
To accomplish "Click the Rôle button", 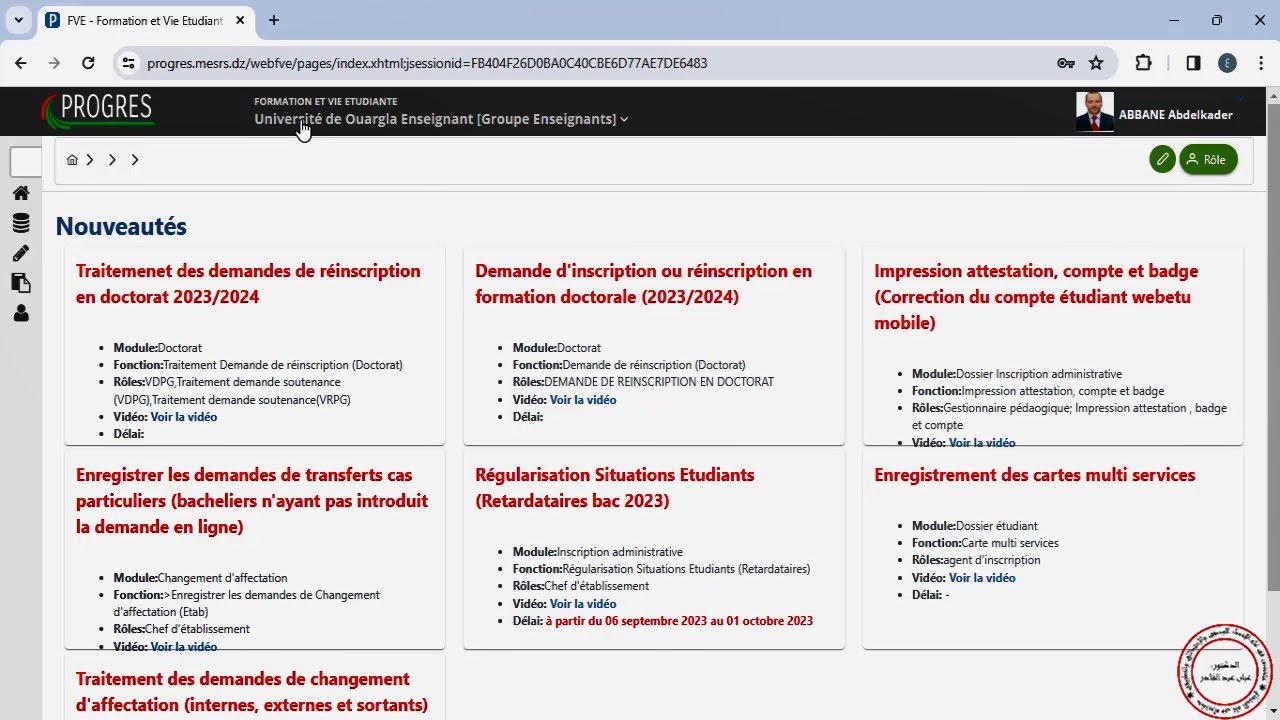I will click(1208, 159).
